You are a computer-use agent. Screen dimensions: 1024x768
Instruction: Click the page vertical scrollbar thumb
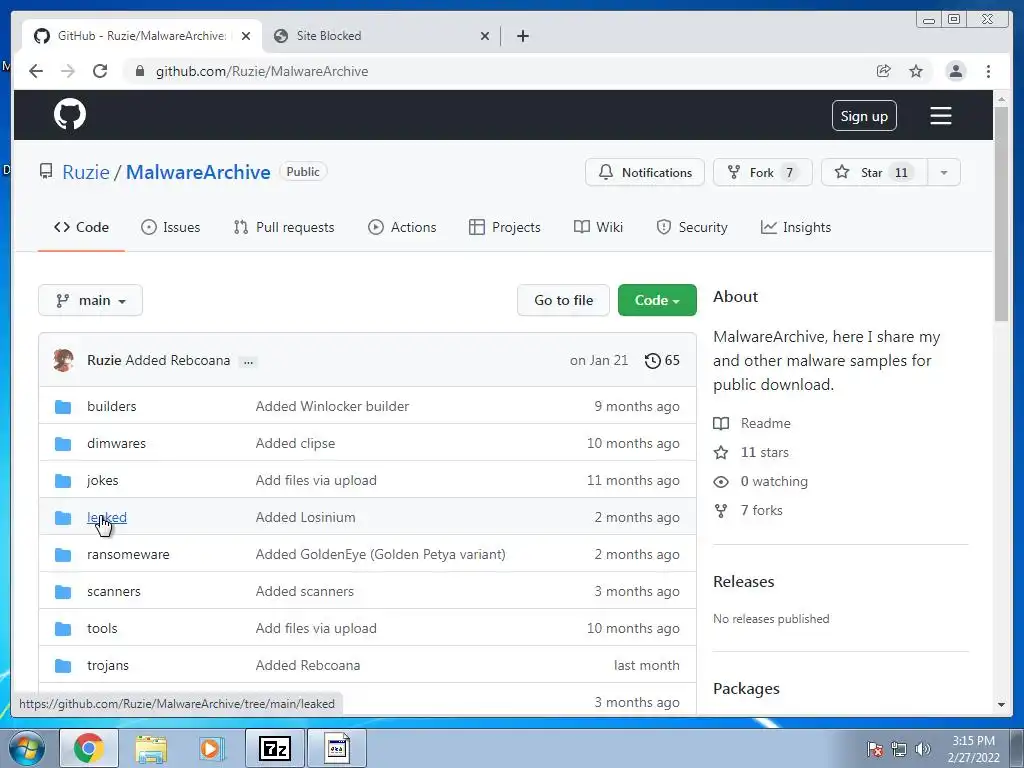pyautogui.click(x=1001, y=212)
